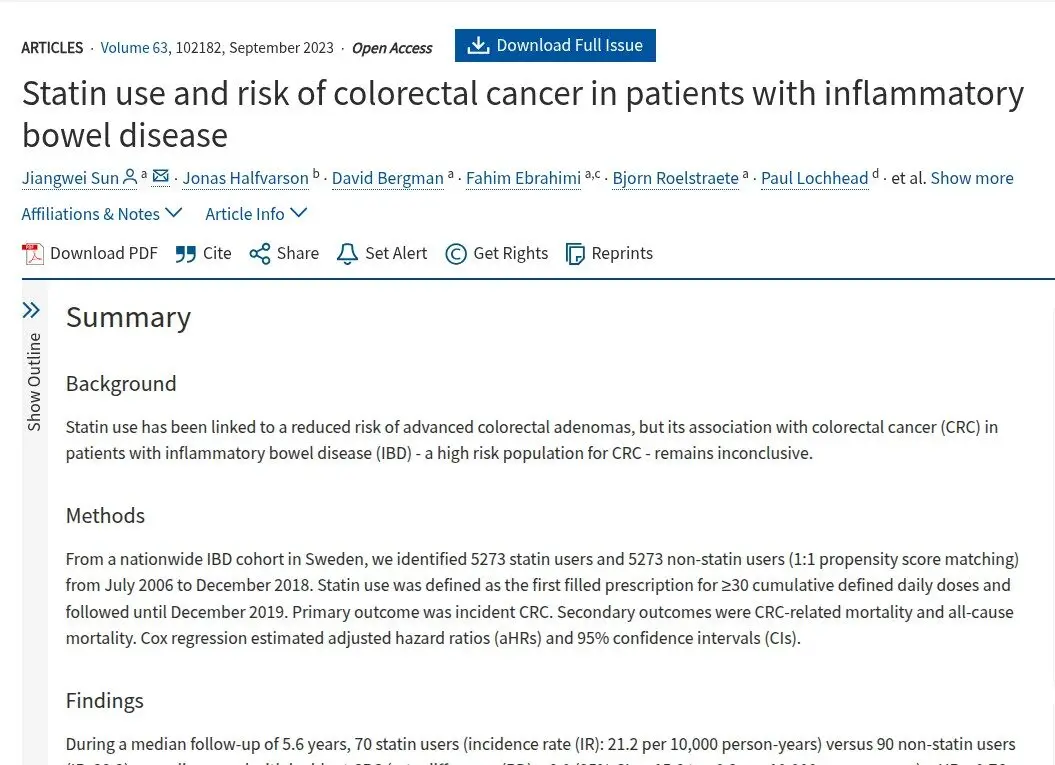Click David Bergman author name
The width and height of the screenshot is (1055, 765).
click(x=388, y=178)
